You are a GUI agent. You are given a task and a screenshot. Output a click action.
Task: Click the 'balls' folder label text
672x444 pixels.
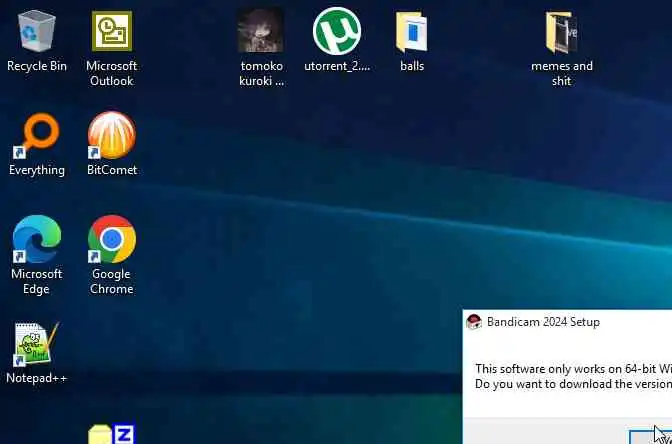click(x=412, y=66)
